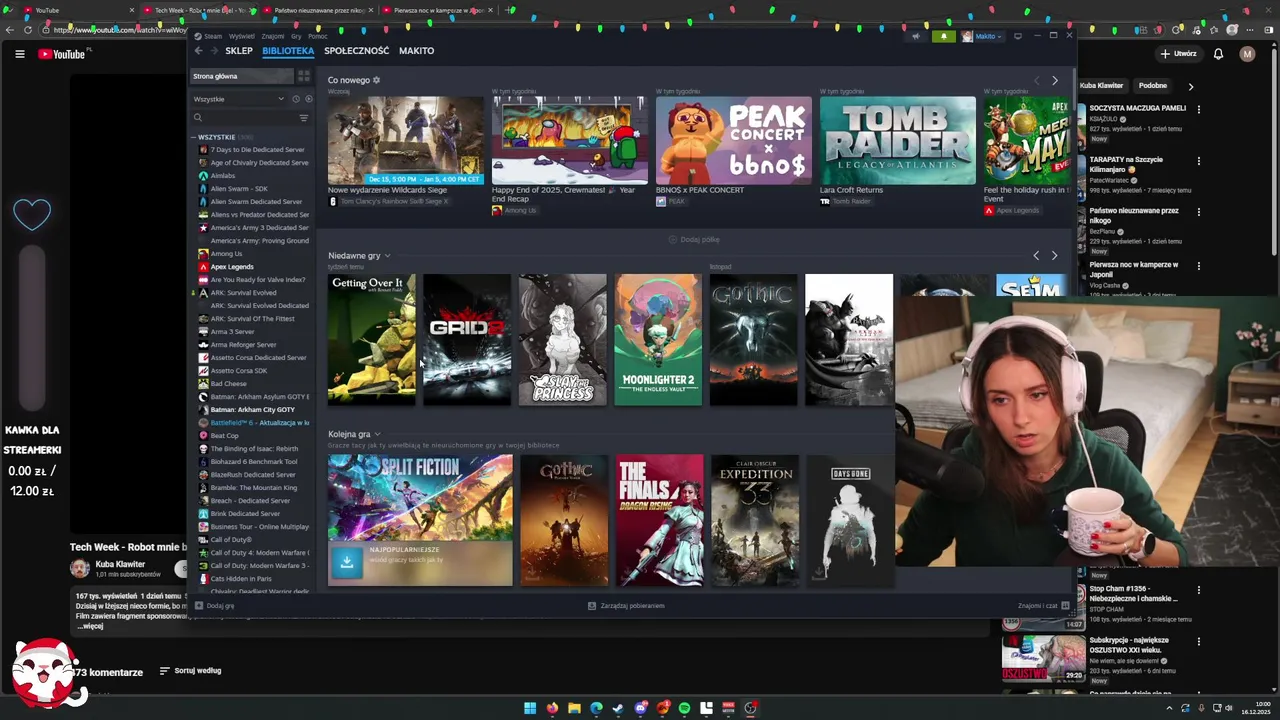This screenshot has height=720, width=1280.
Task: Open the Makito account dropdown
Action: point(982,36)
